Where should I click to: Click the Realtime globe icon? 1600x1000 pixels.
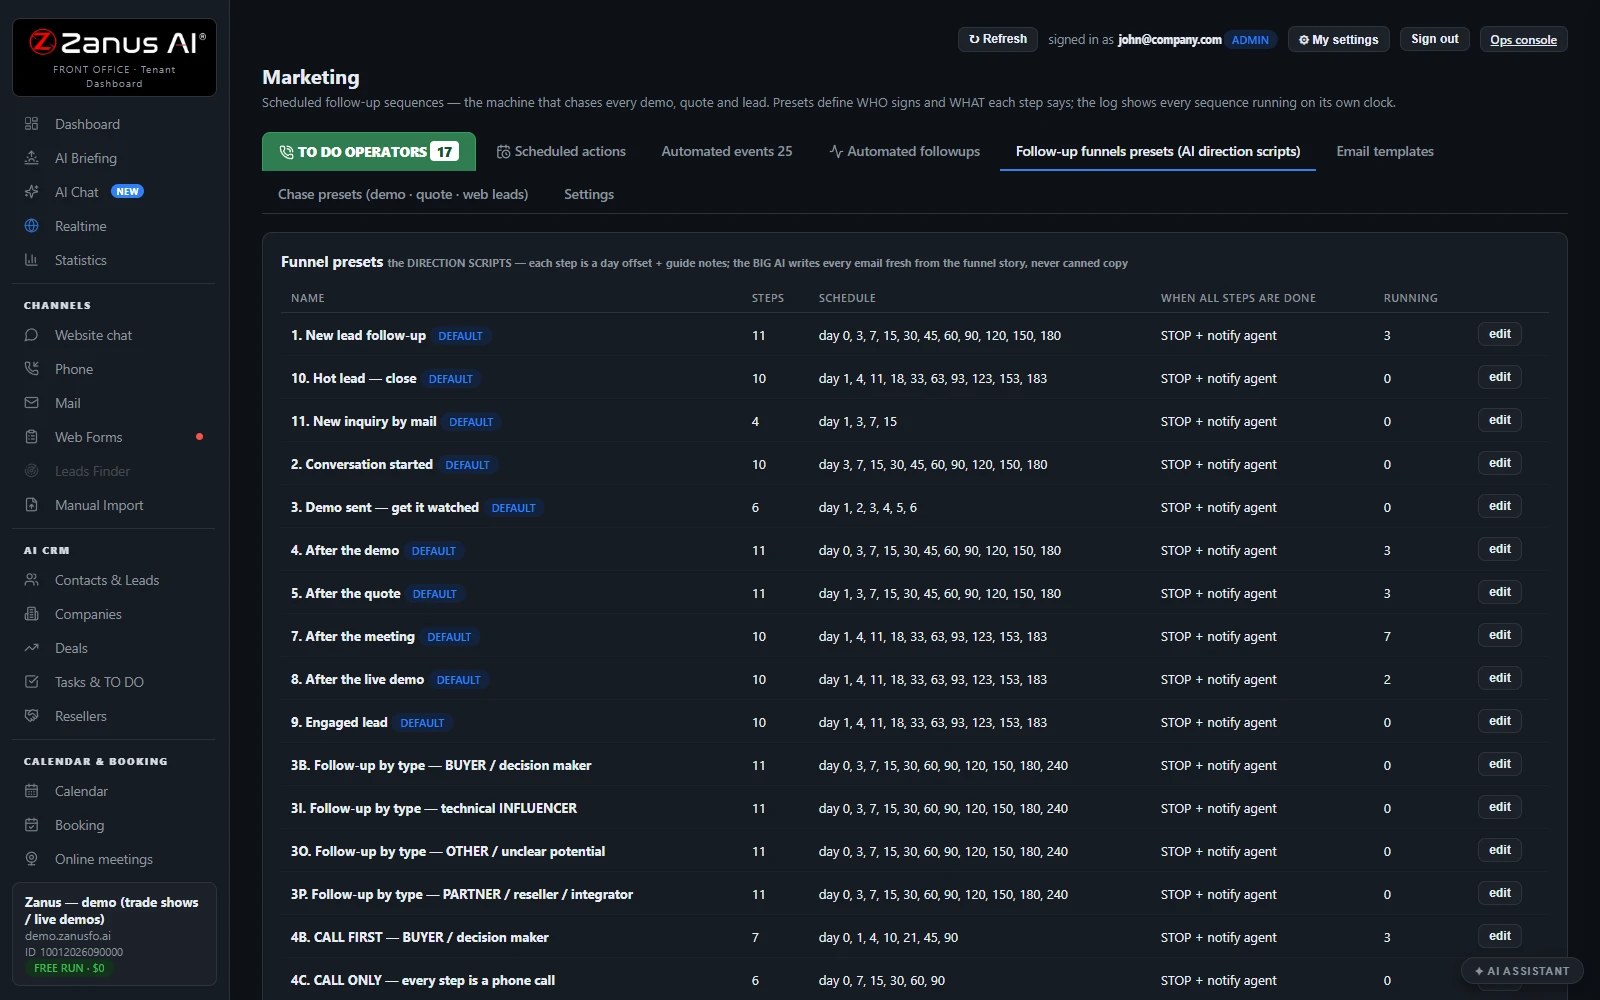click(x=31, y=226)
